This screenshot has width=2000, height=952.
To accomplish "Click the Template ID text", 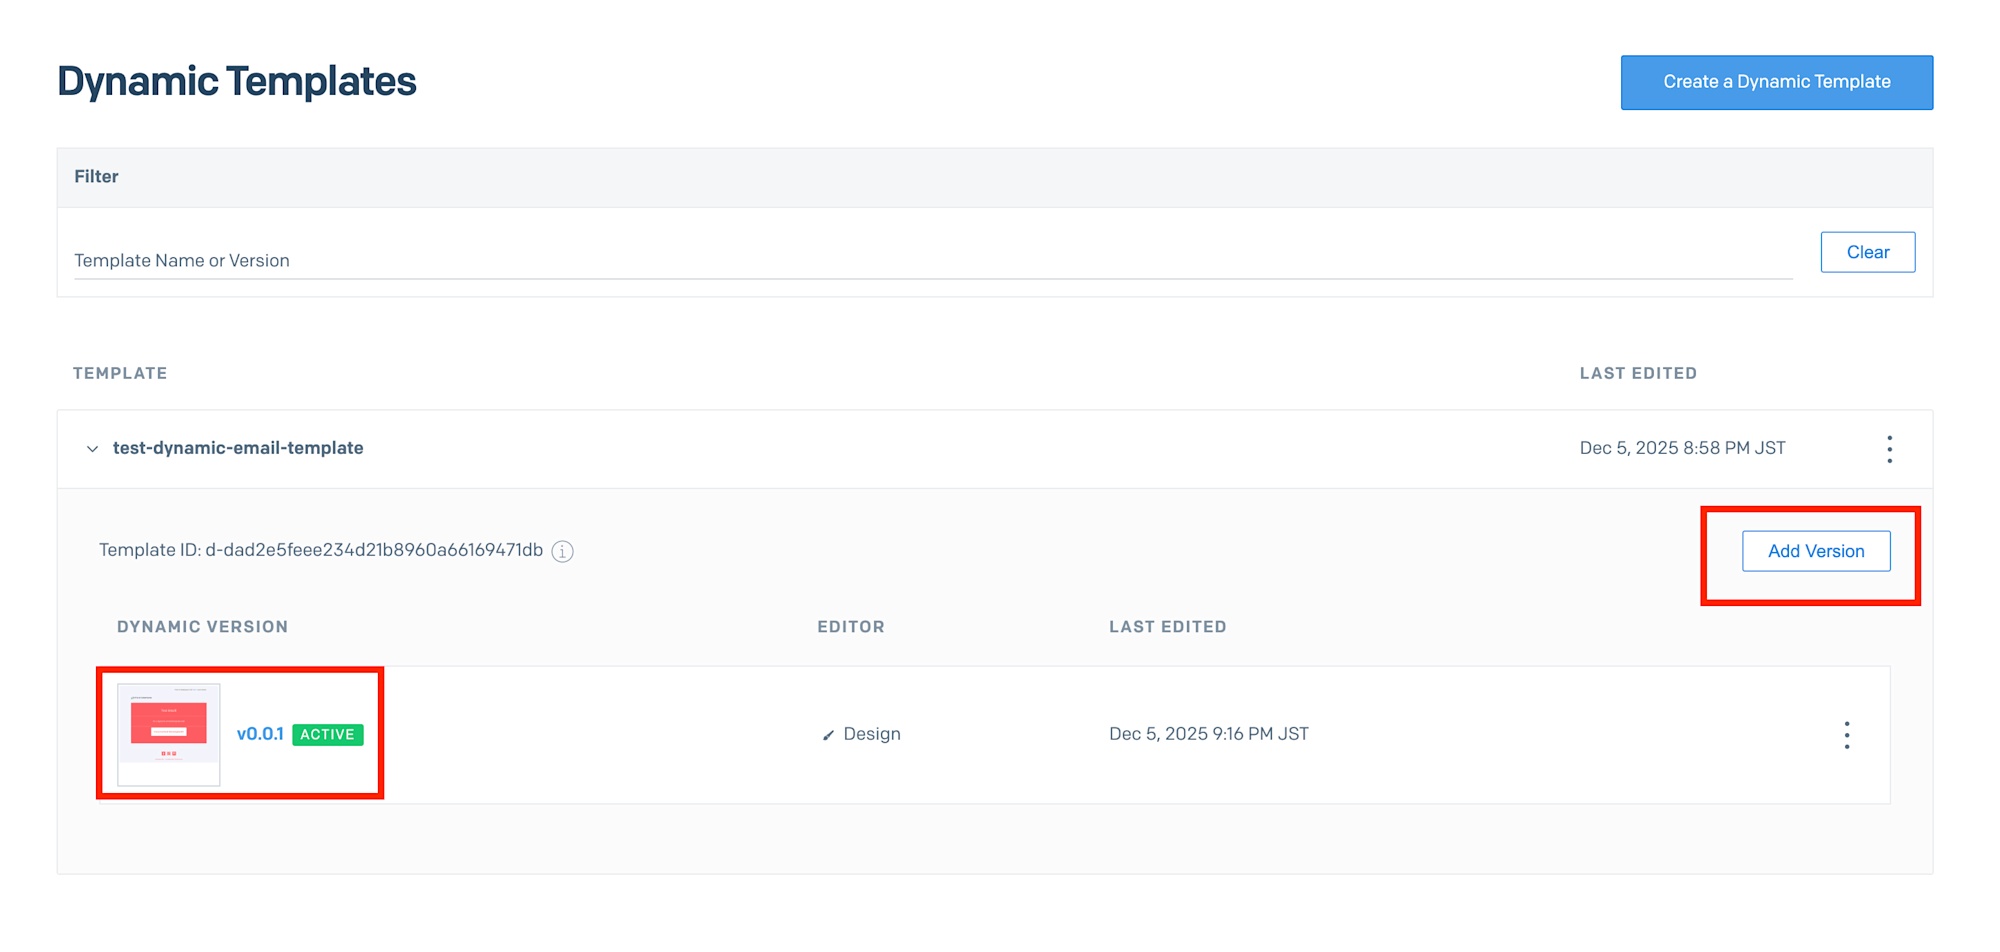I will [x=320, y=550].
